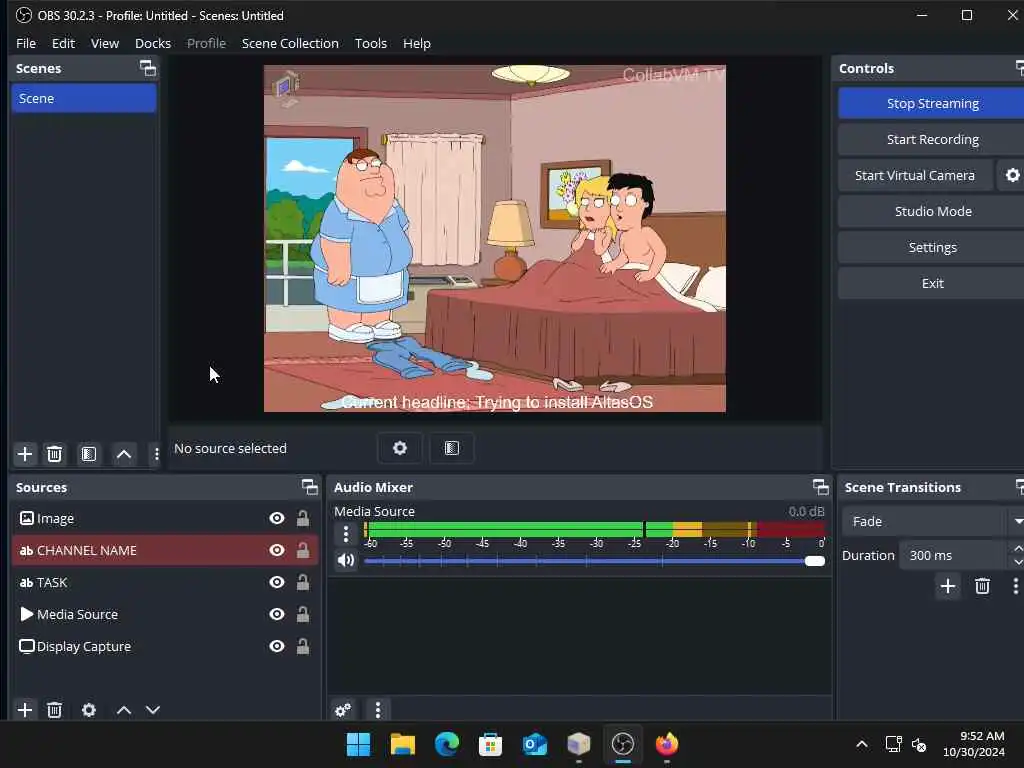Start the Virtual Camera
This screenshot has width=1024, height=768.
pyautogui.click(x=915, y=175)
